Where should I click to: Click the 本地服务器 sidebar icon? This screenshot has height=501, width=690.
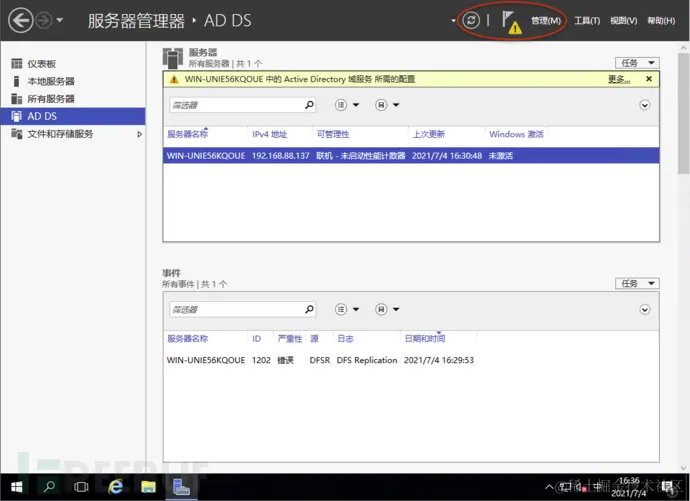click(x=16, y=81)
